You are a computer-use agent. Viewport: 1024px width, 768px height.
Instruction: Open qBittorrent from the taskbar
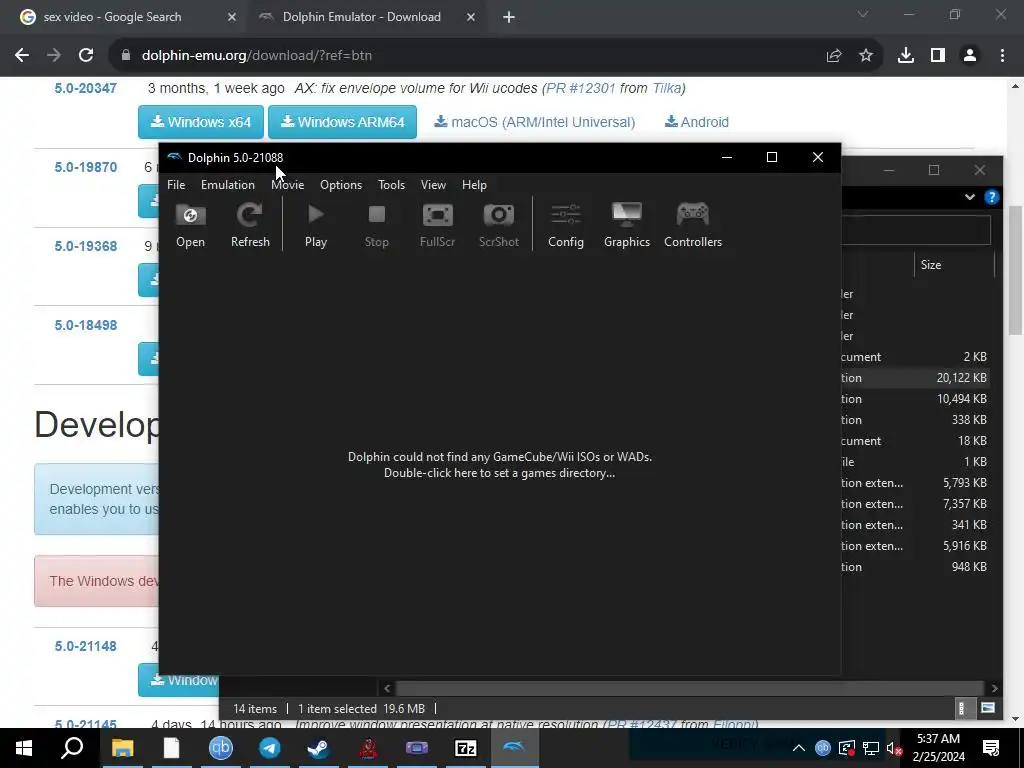pos(221,748)
